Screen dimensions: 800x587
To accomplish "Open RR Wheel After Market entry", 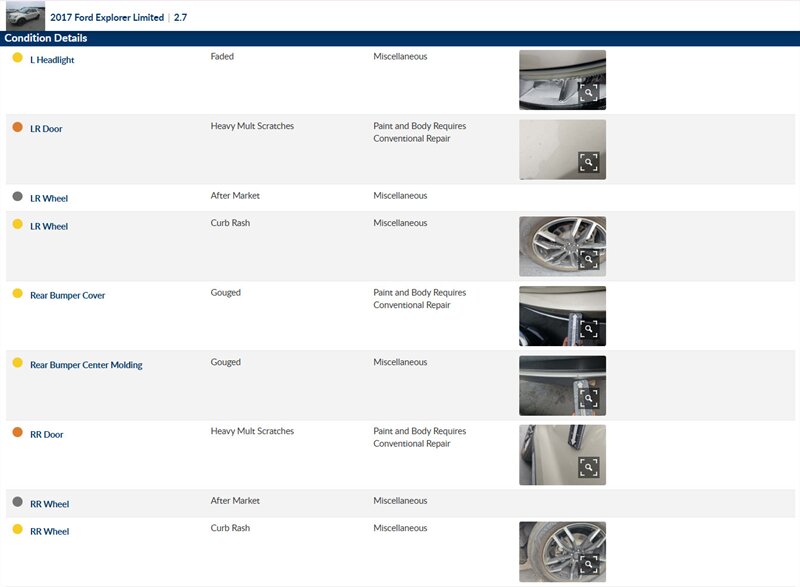I will click(49, 504).
